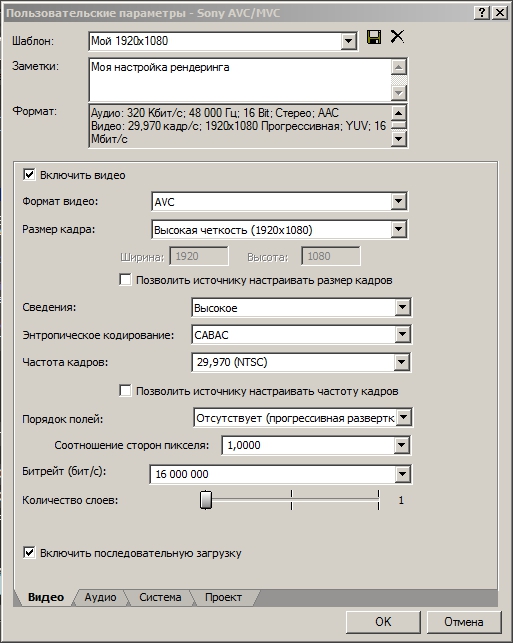Viewport: 513px width, 643px height.
Task: Click the Шаблон name text field
Action: tap(215, 41)
